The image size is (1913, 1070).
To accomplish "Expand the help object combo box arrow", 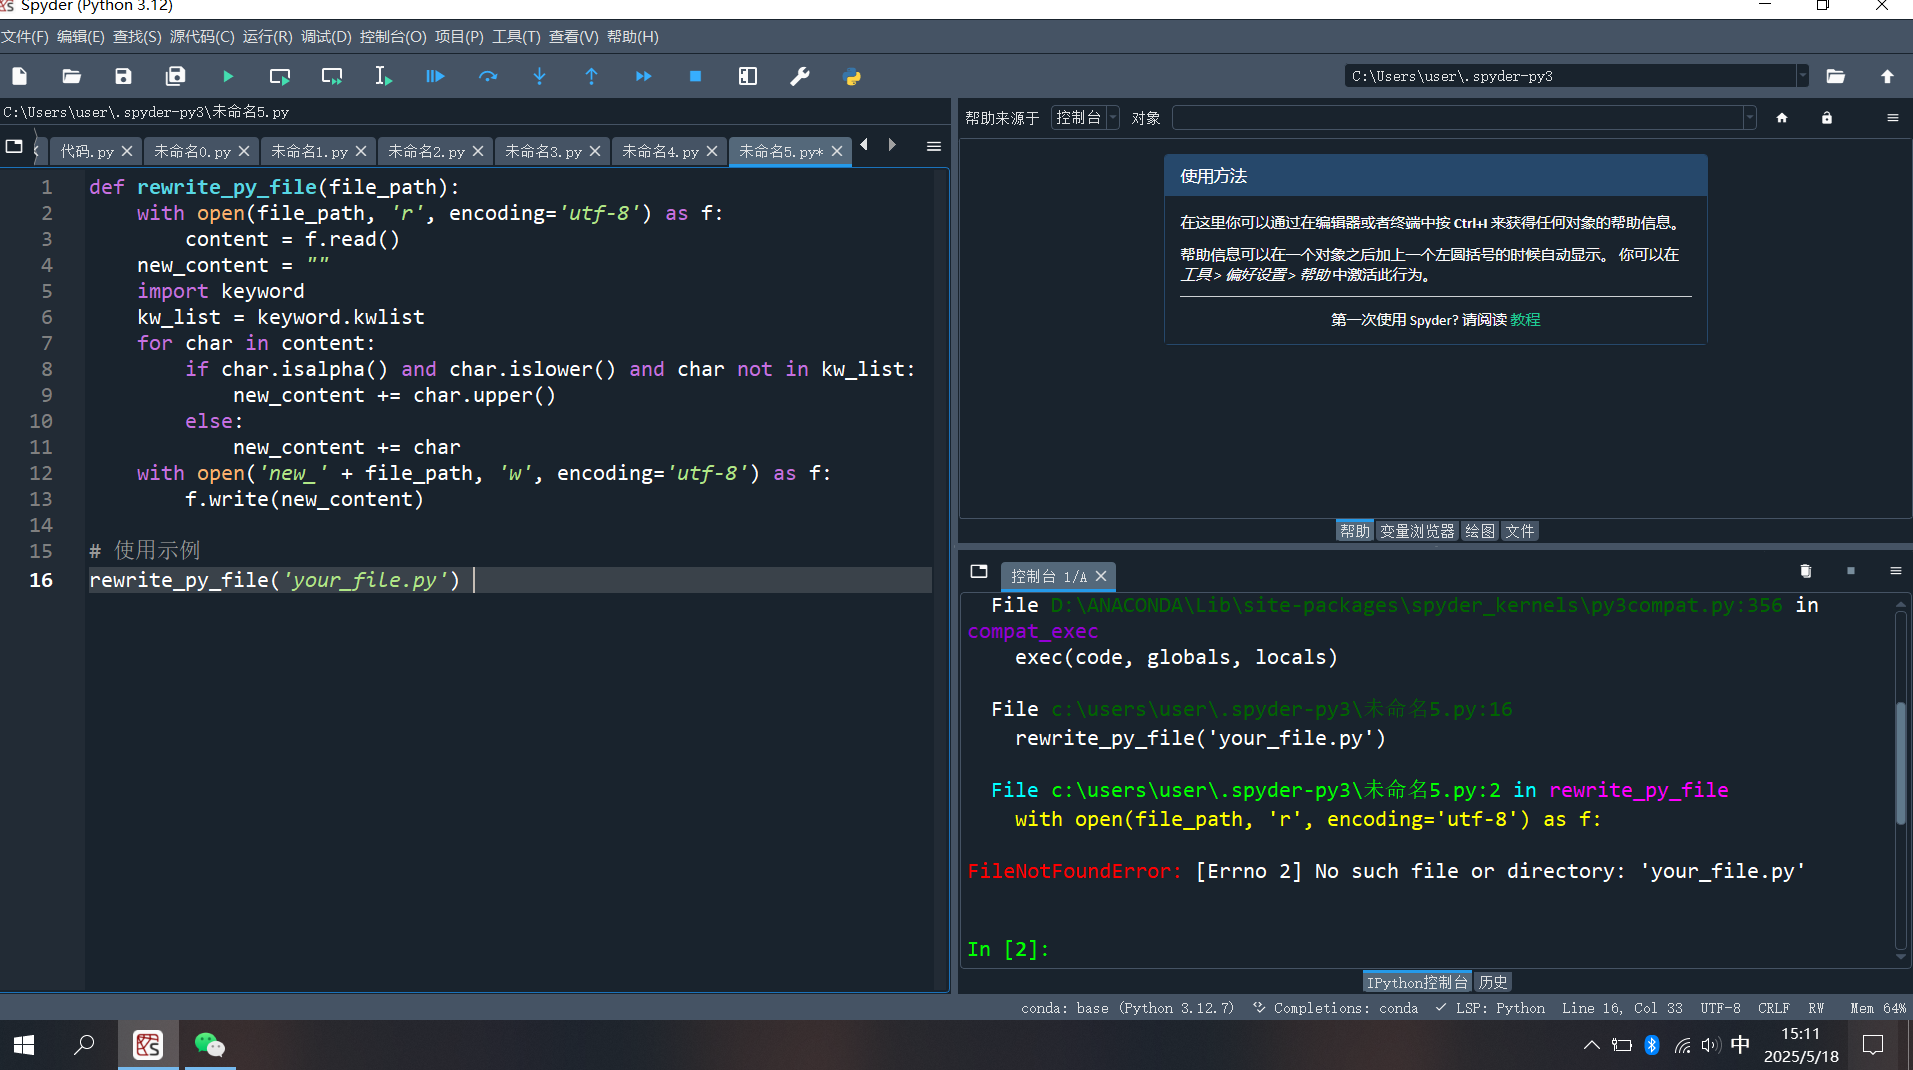I will click(x=1749, y=118).
